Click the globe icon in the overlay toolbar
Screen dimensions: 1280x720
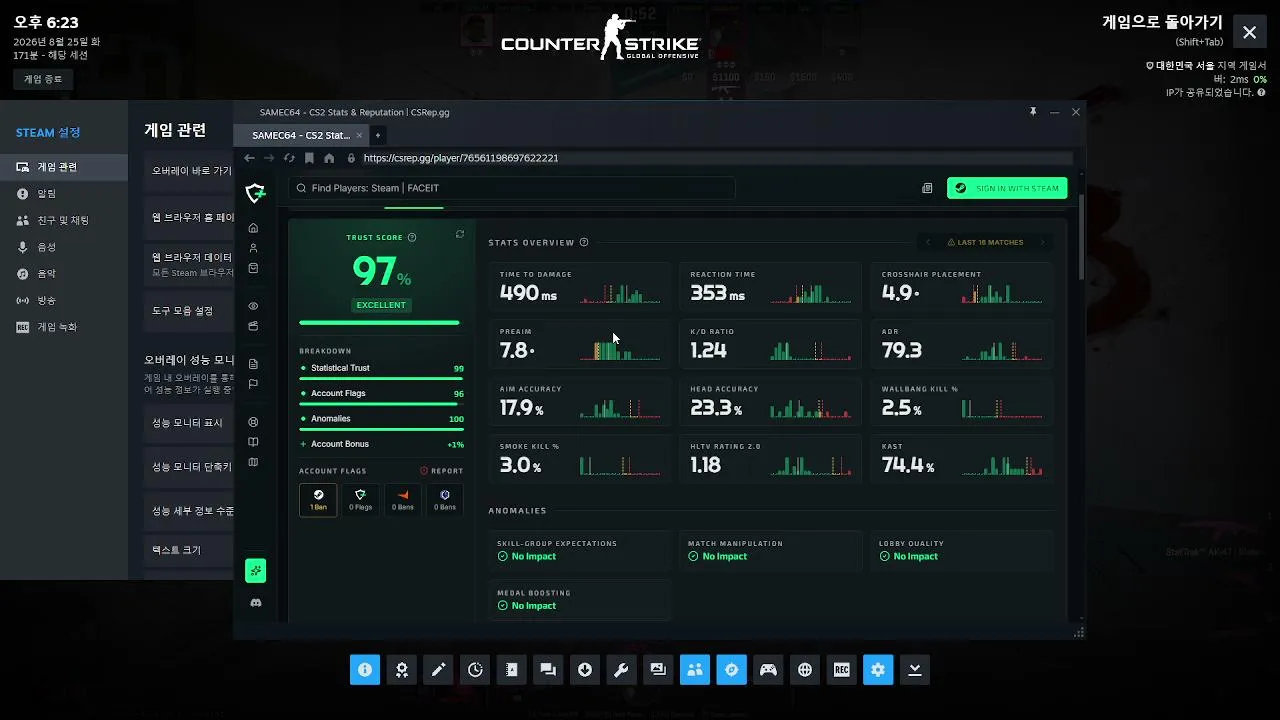click(805, 670)
